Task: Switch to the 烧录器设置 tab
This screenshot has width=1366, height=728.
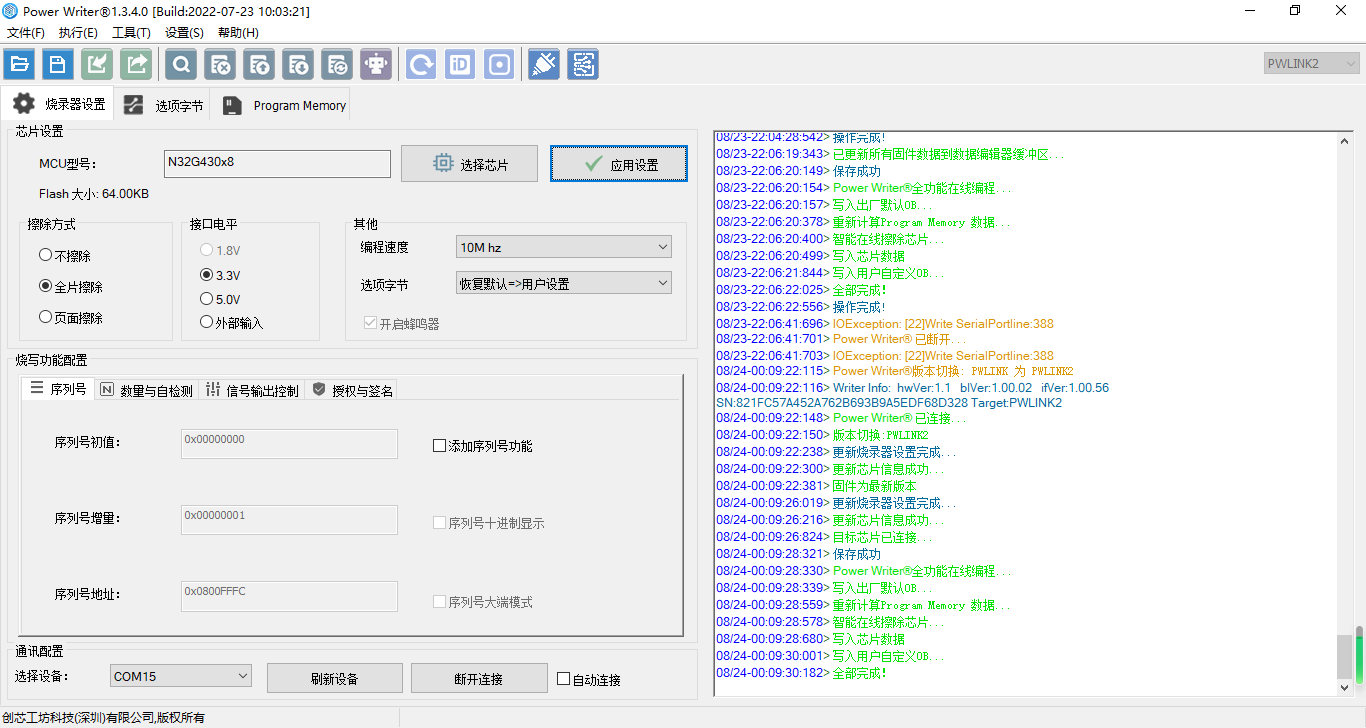Action: click(58, 104)
